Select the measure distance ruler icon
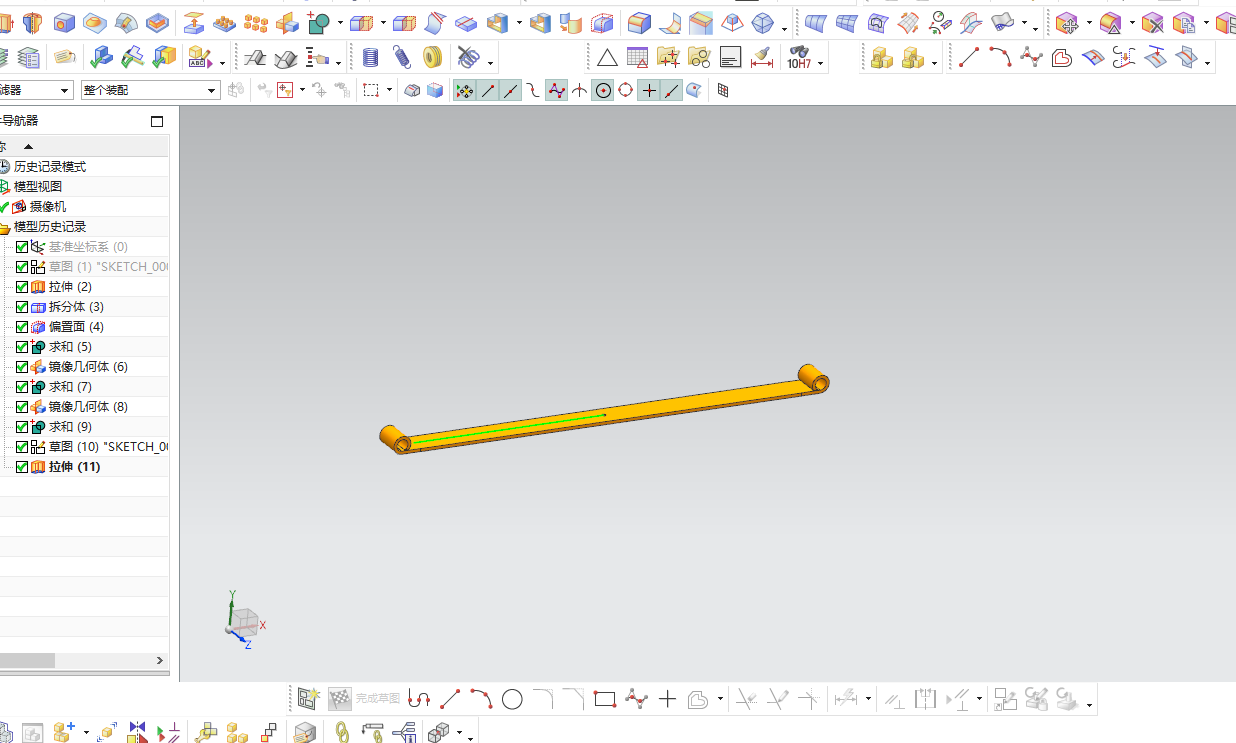The width and height of the screenshot is (1236, 743). [762, 58]
